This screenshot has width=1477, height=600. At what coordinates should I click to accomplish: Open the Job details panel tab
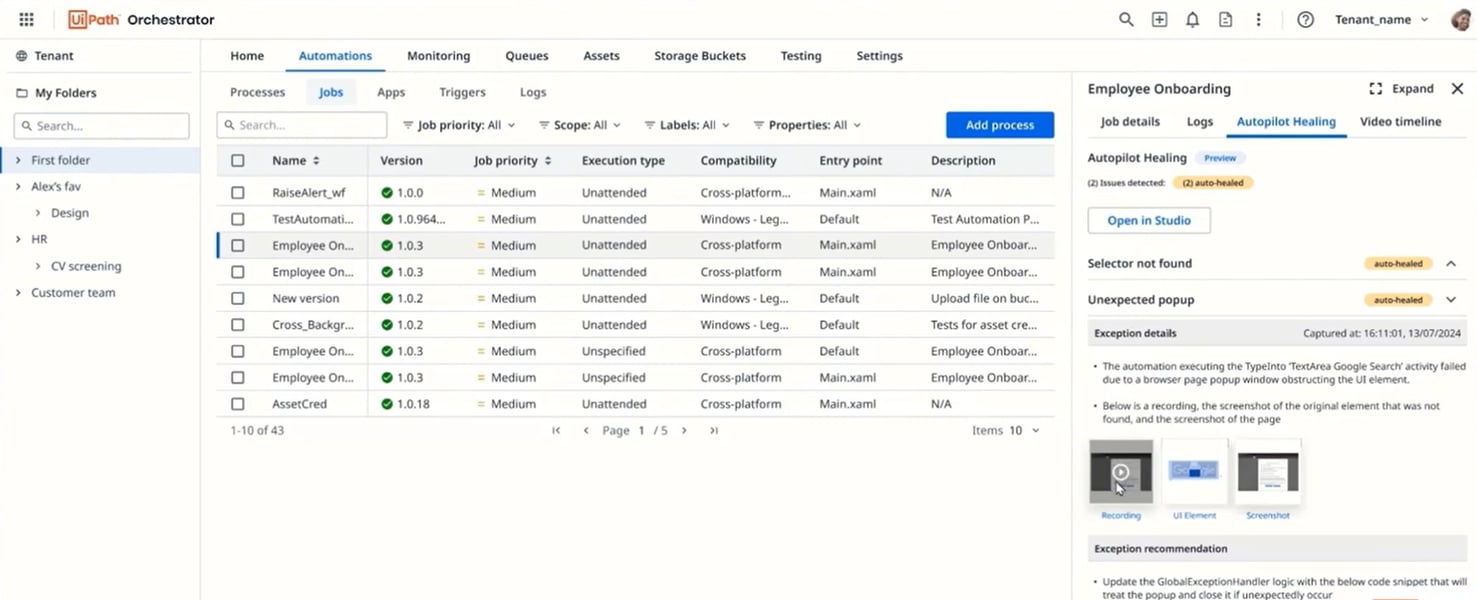pyautogui.click(x=1130, y=122)
